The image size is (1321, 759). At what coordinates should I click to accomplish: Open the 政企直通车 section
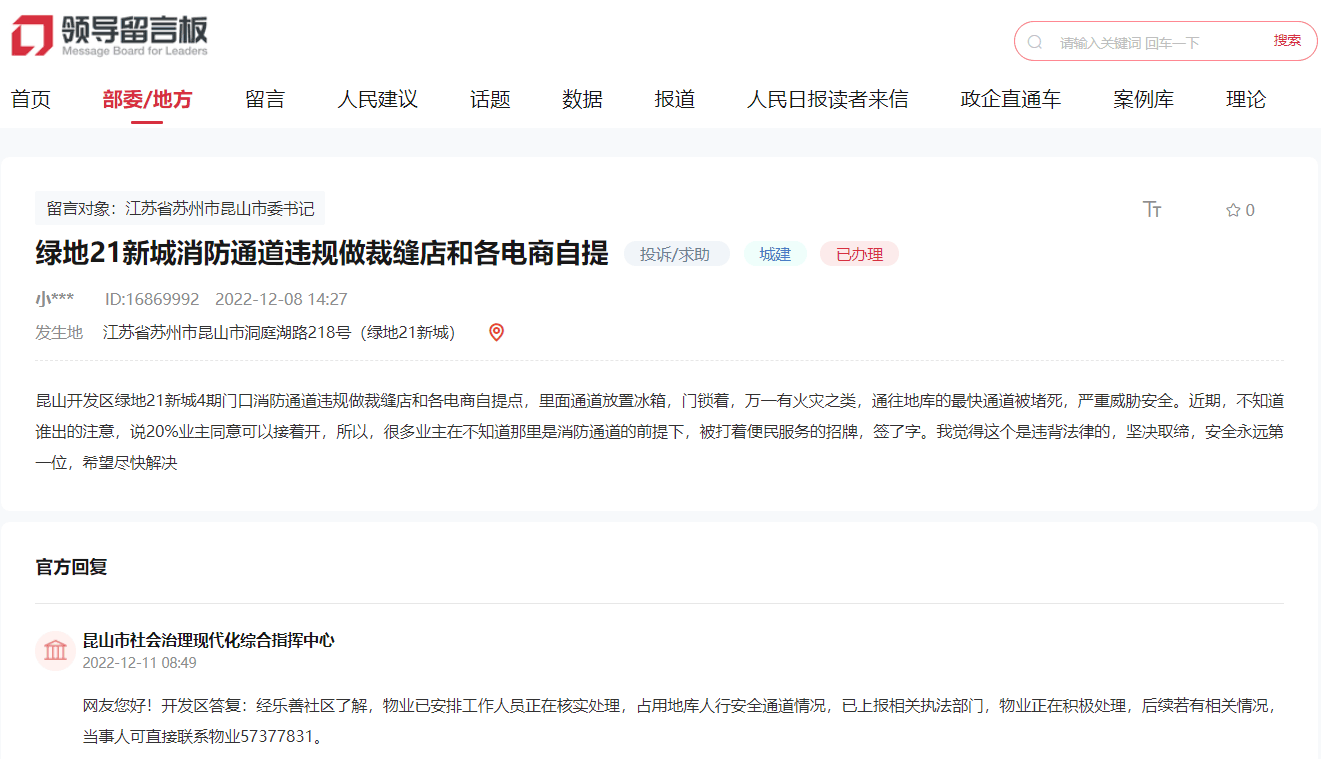click(x=1010, y=99)
